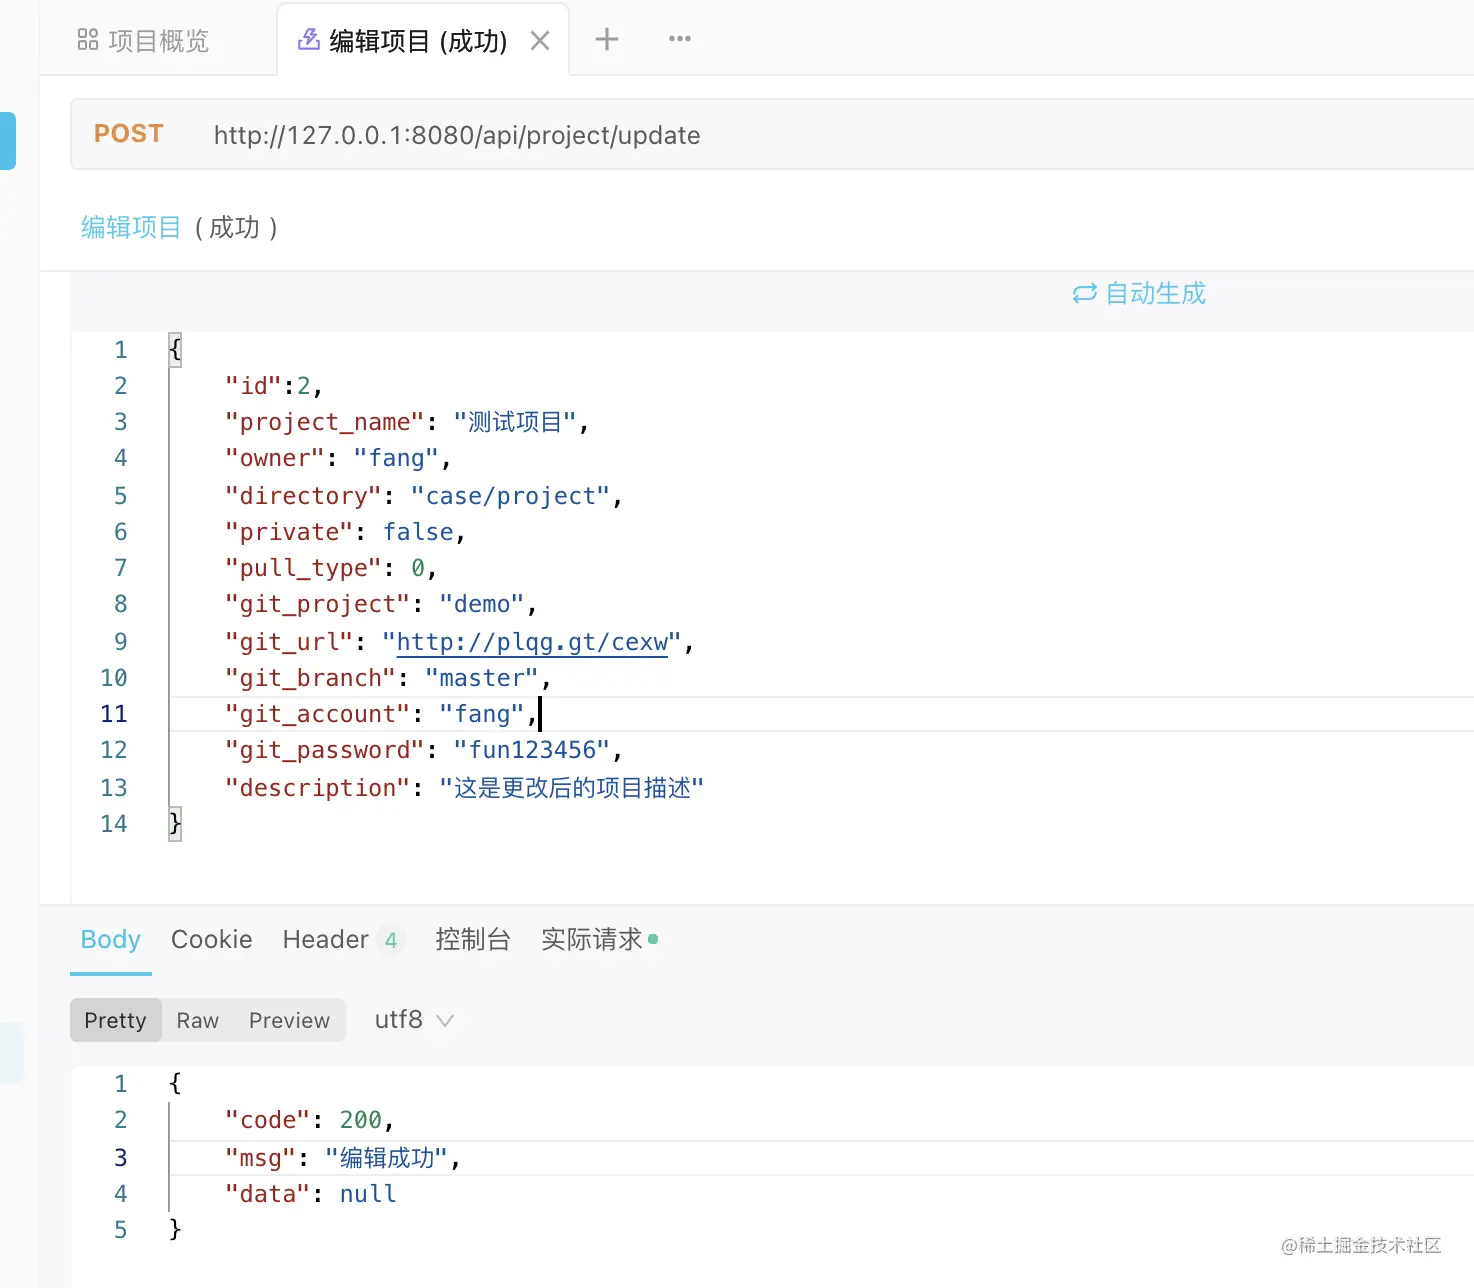Click the 编辑项目 breadcrumb link

point(130,227)
